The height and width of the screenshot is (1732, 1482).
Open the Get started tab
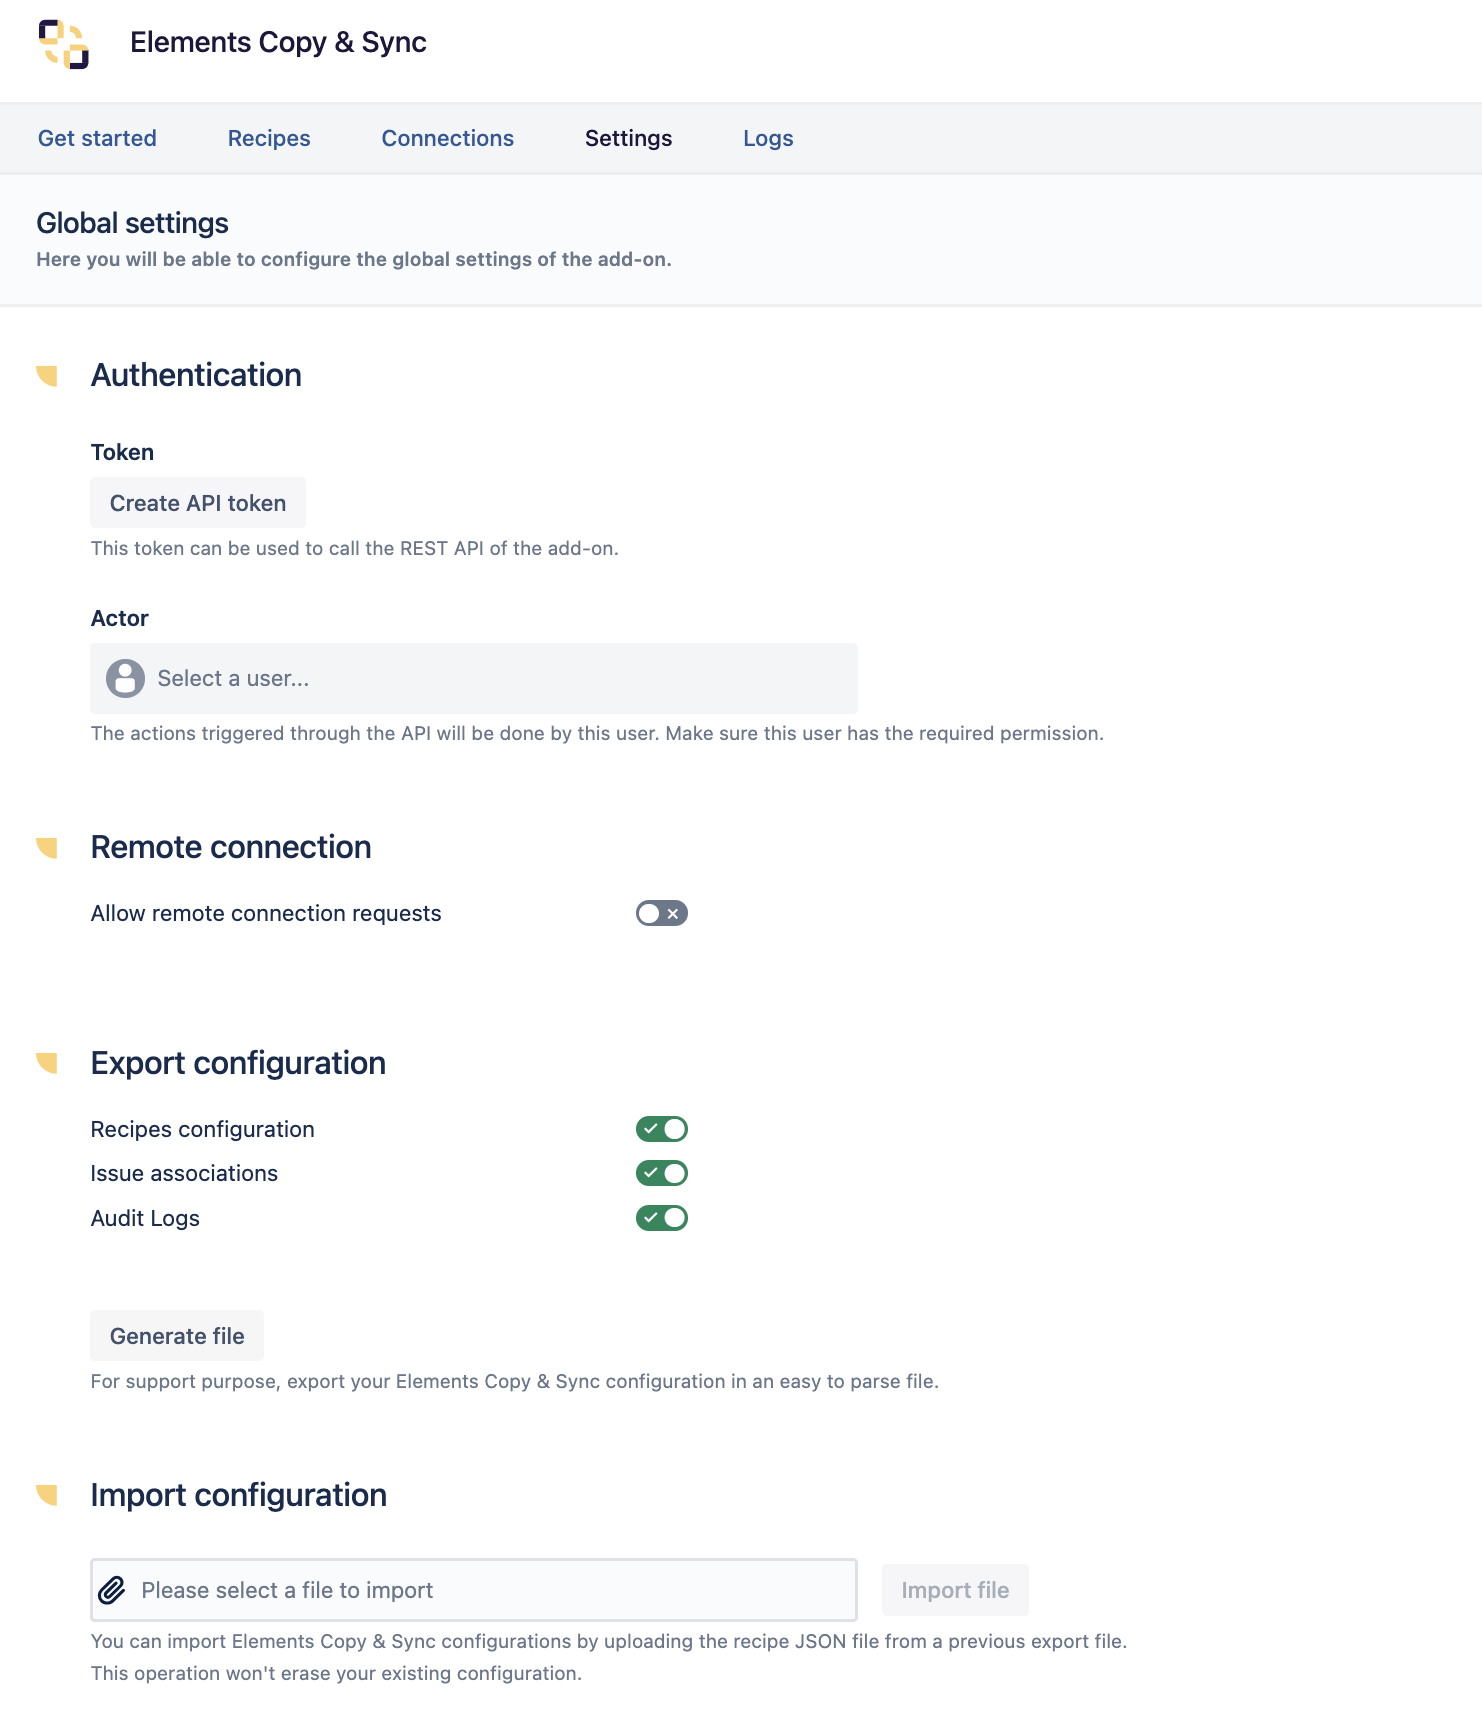click(x=97, y=138)
